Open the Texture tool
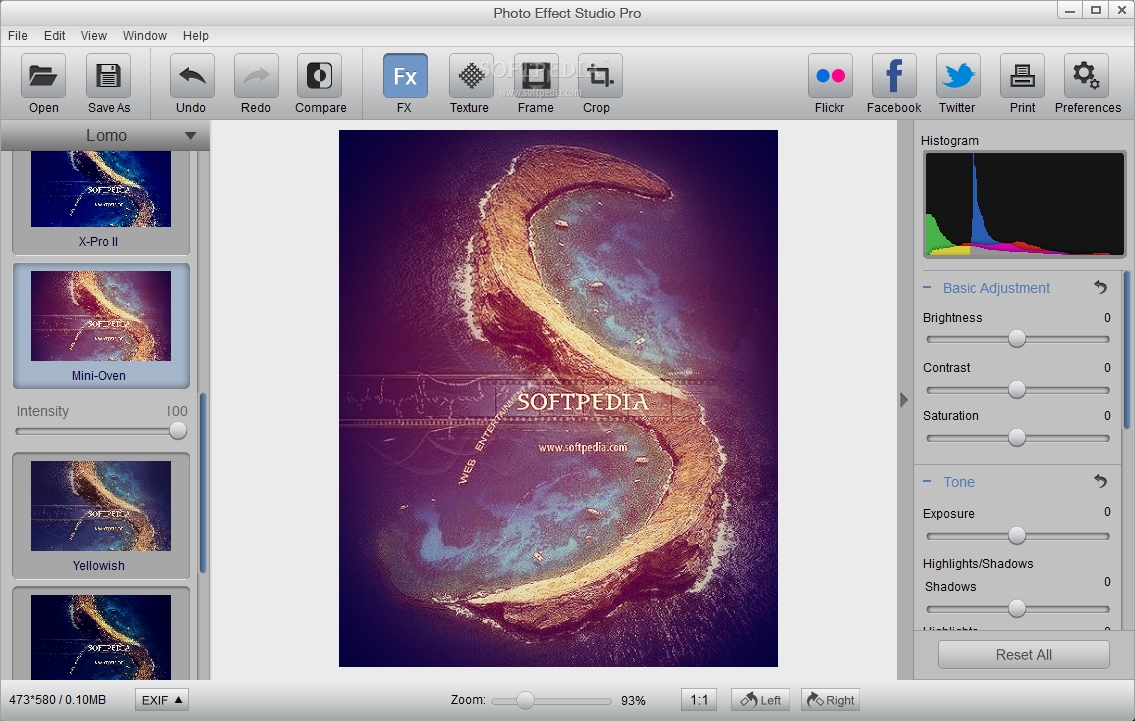 coord(471,75)
